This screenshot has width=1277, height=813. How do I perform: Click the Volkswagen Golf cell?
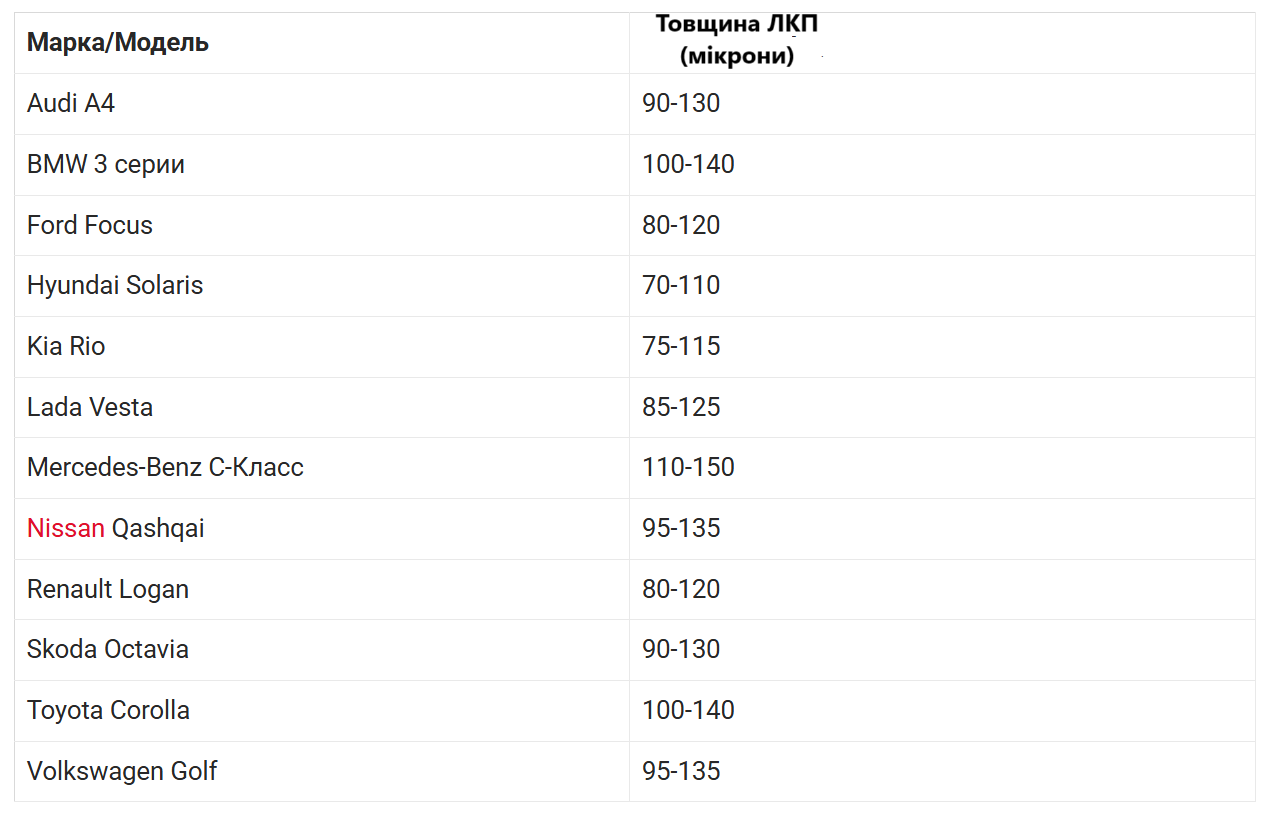tap(122, 771)
